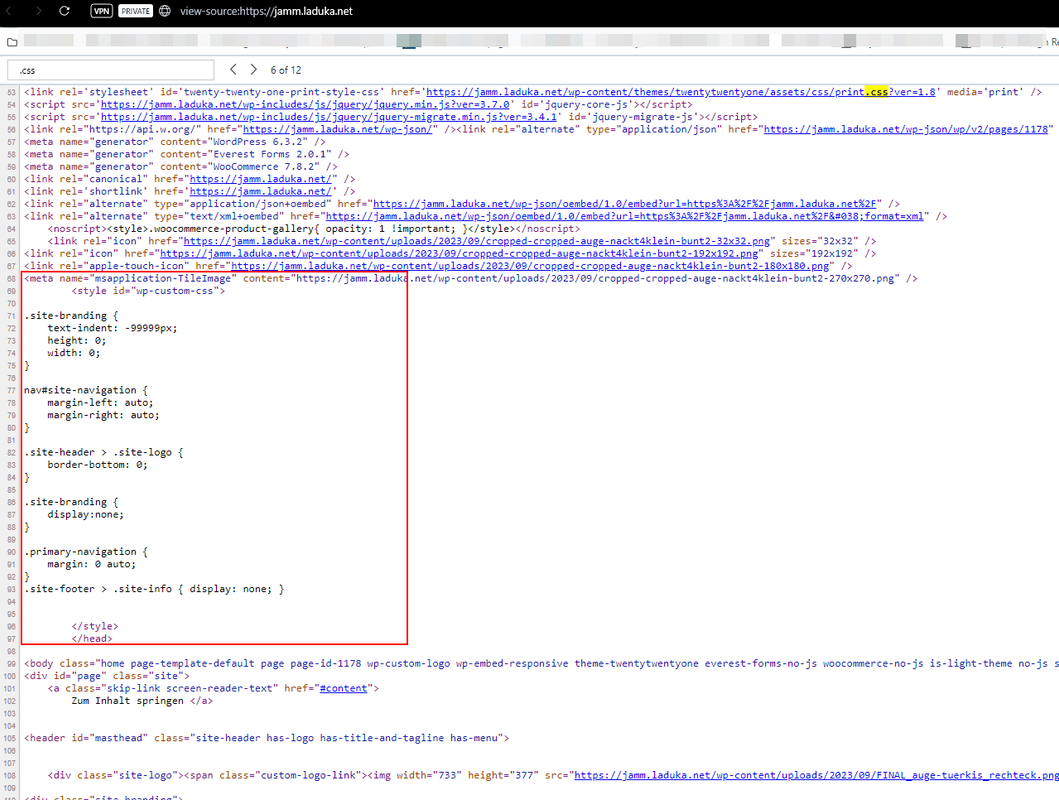Go forward with the forward arrow
The image size is (1059, 800).
(38, 11)
